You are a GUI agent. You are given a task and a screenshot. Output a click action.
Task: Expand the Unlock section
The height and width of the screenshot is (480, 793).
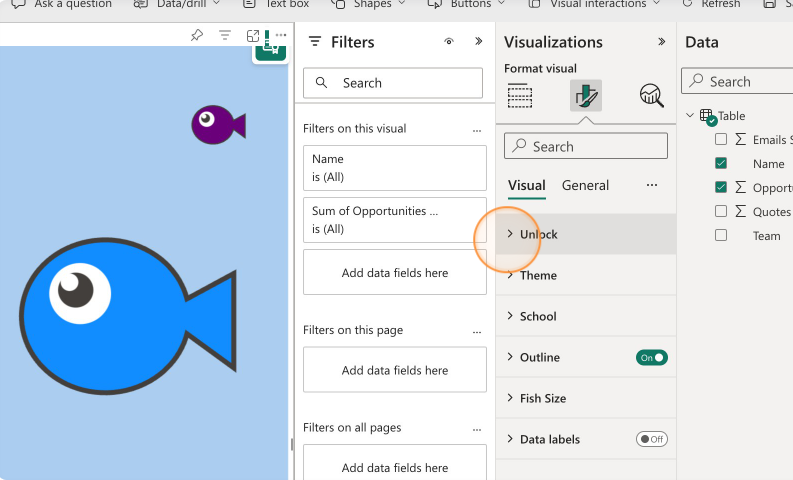[x=586, y=234]
